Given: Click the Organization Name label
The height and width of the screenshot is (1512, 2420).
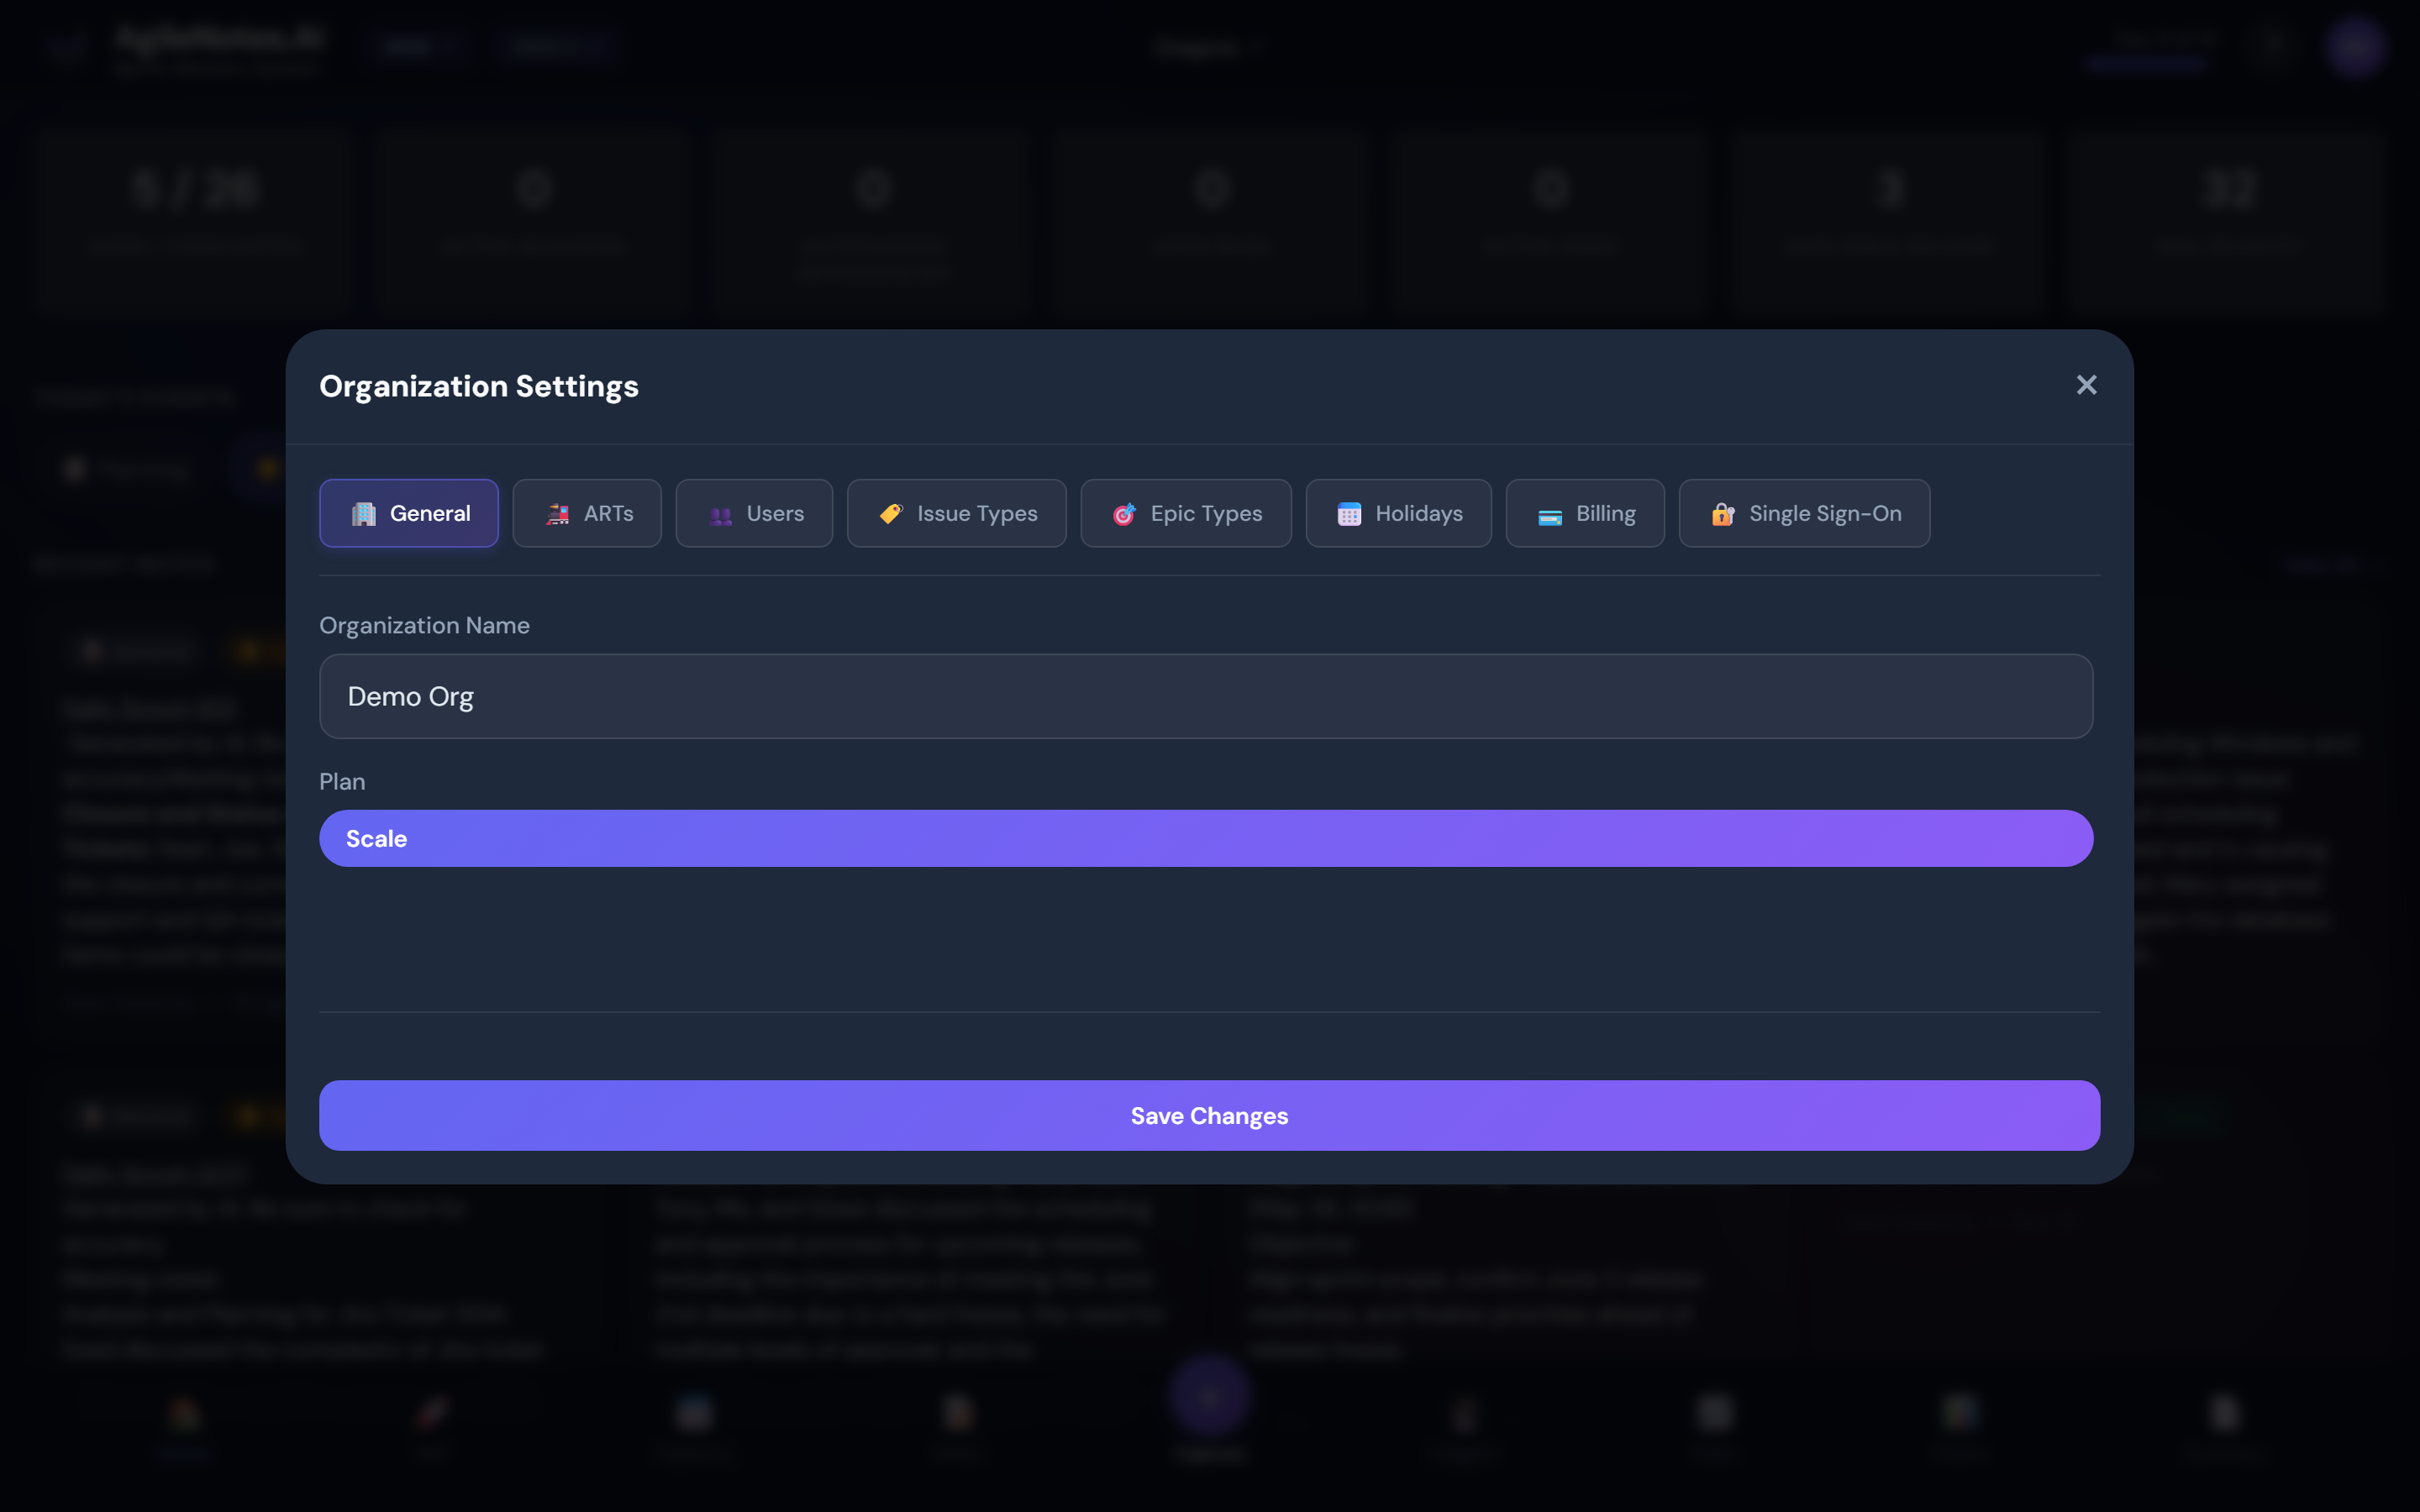Looking at the screenshot, I should (x=424, y=625).
